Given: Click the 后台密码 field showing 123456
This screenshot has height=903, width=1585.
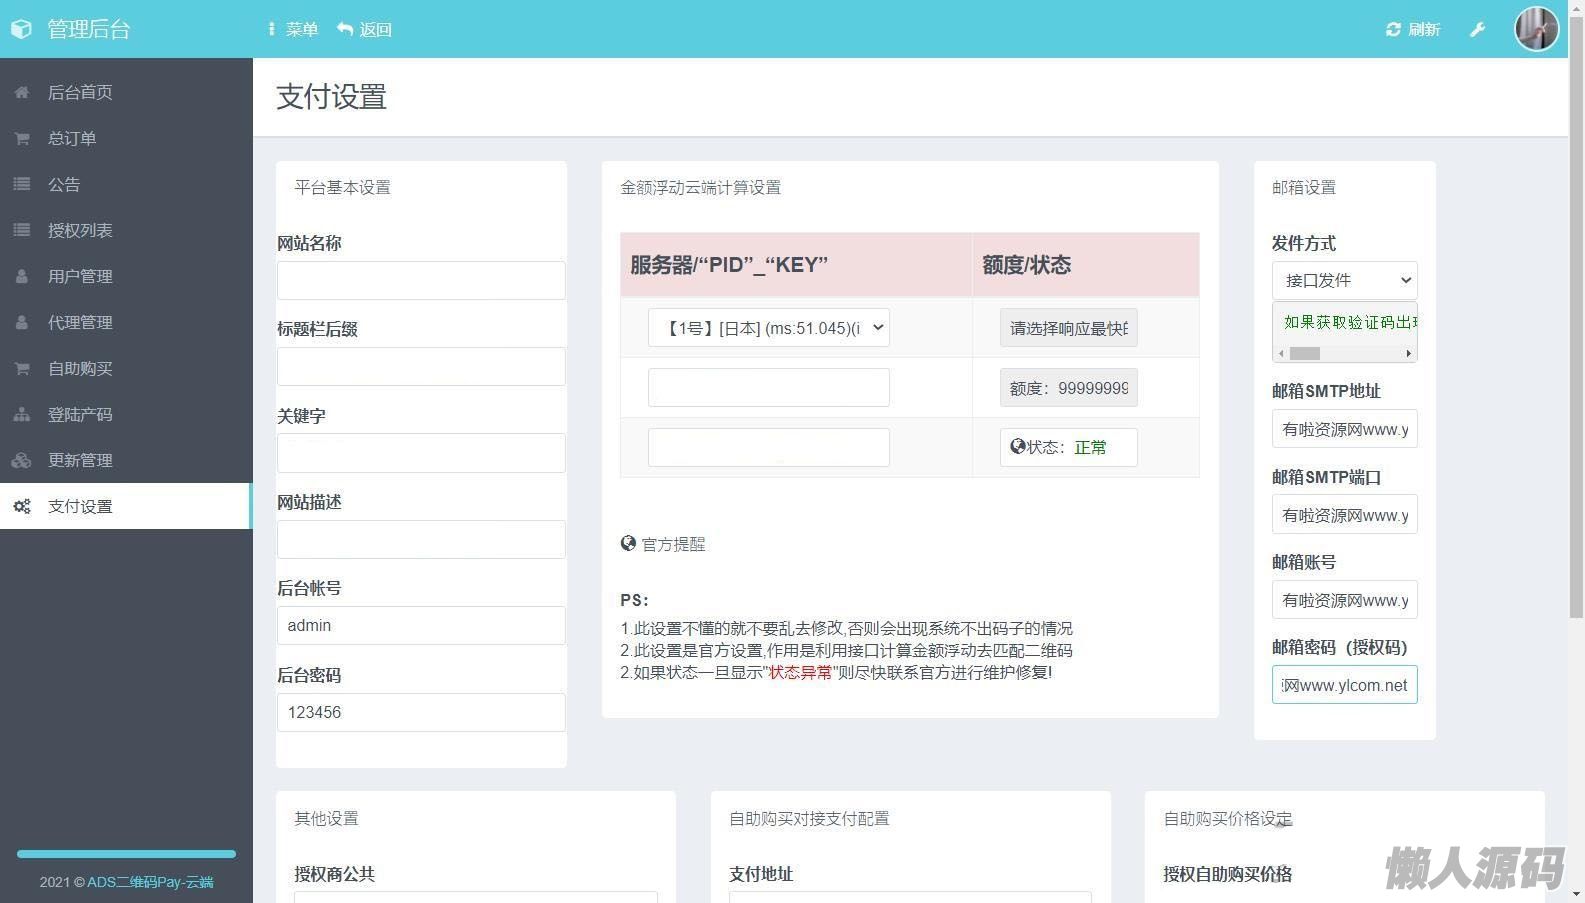Looking at the screenshot, I should tap(421, 713).
